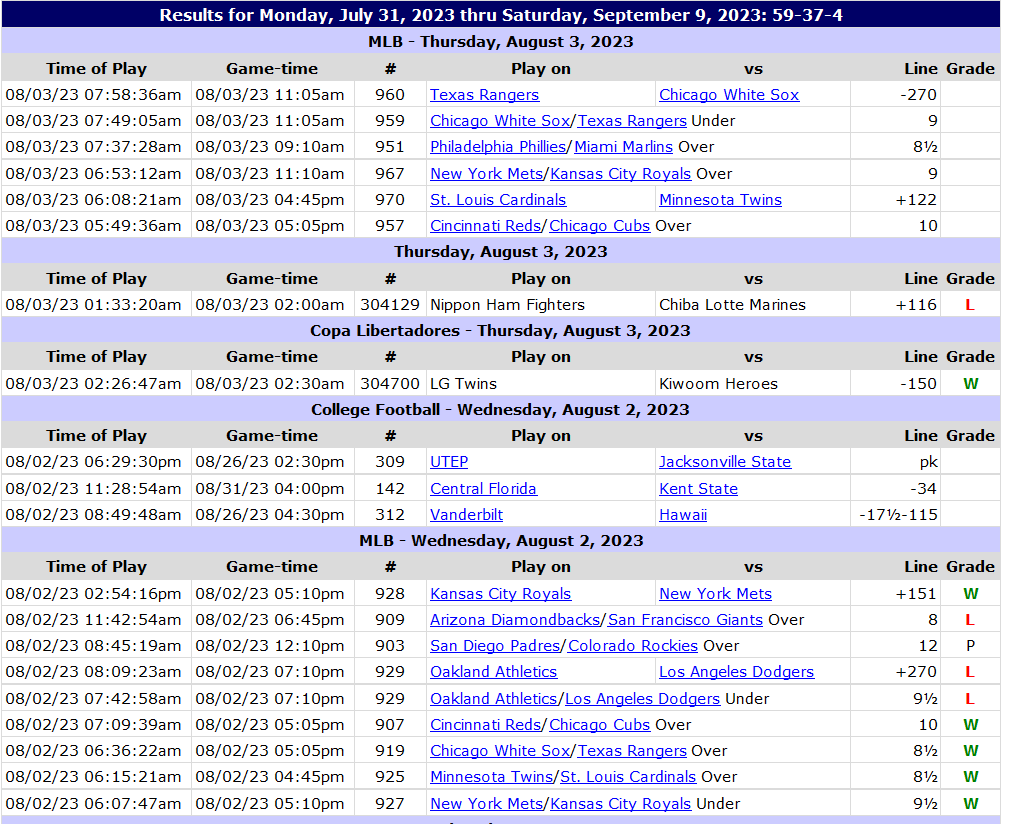The image size is (1011, 824).
Task: Open Texas Rangers in game 919 row
Action: pyautogui.click(x=632, y=750)
